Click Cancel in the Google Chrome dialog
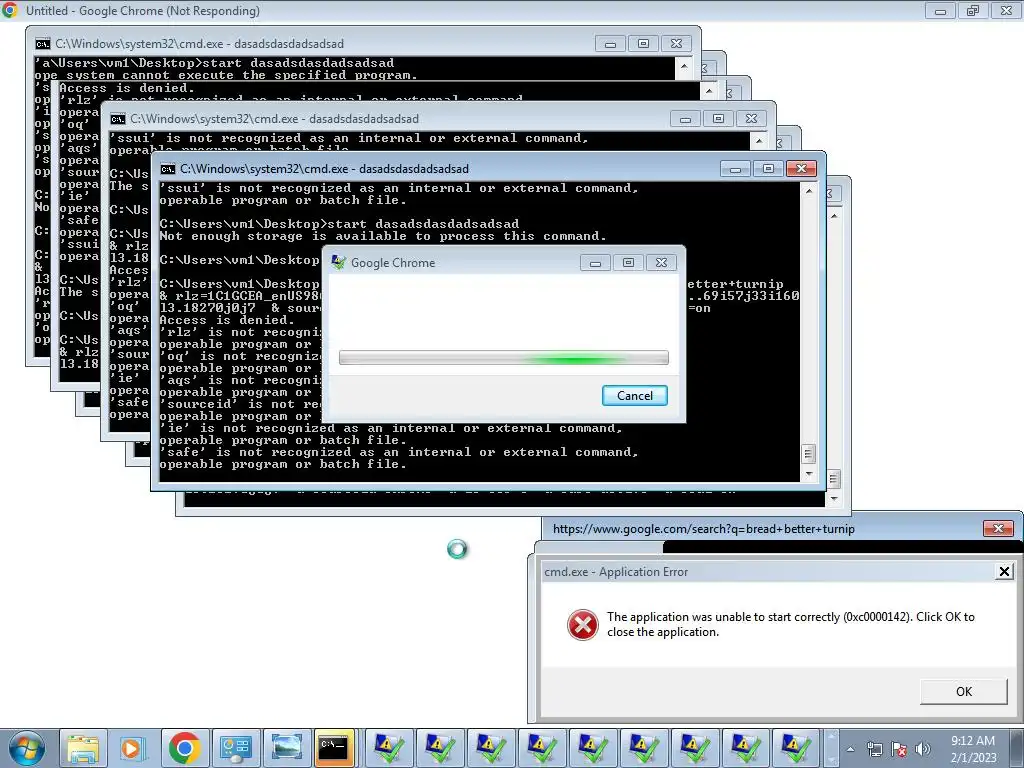Image resolution: width=1024 pixels, height=768 pixels. click(x=634, y=396)
